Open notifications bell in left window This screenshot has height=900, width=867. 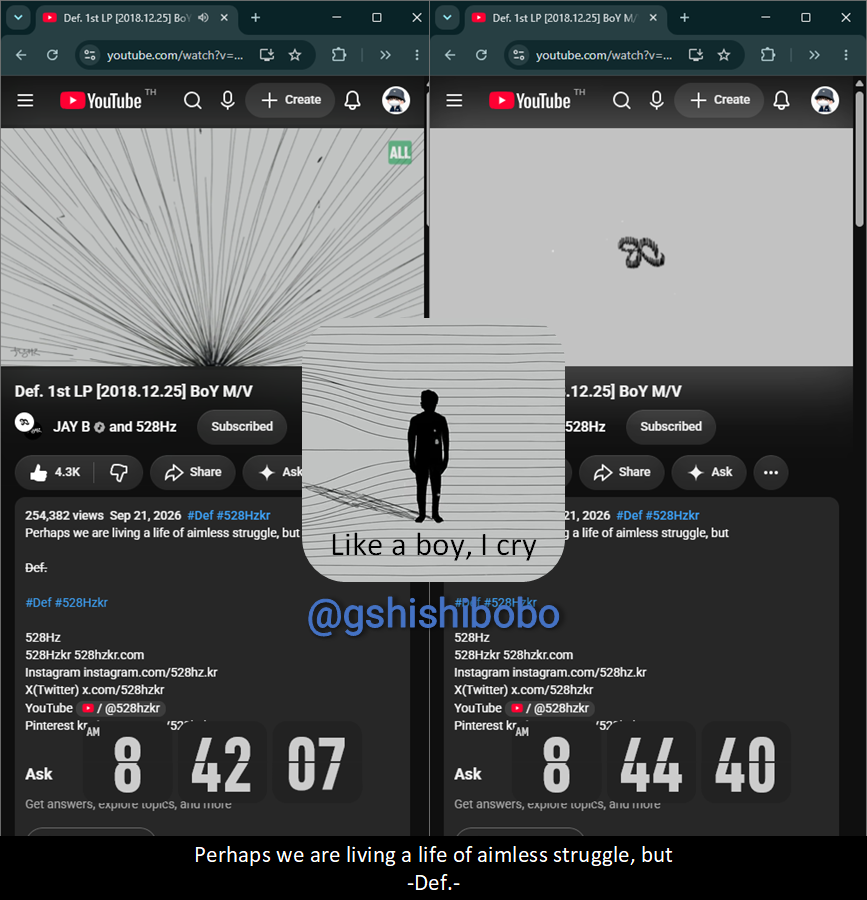pos(352,101)
